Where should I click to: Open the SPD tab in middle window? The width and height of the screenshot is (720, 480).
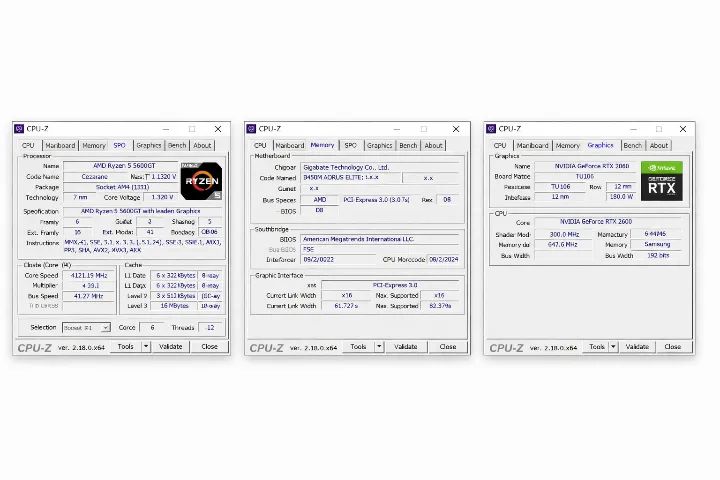tap(350, 145)
